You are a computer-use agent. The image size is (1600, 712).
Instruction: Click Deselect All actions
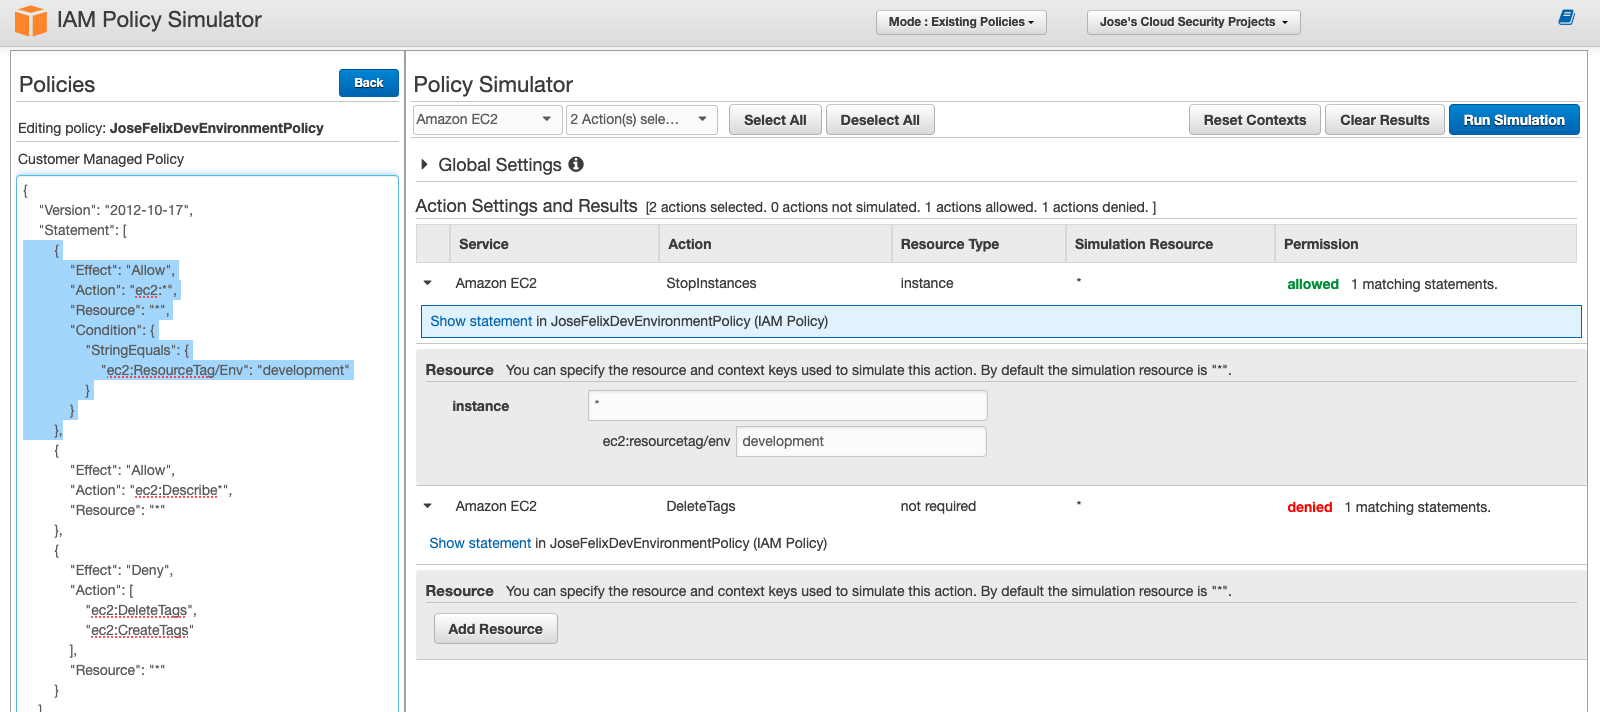point(880,120)
